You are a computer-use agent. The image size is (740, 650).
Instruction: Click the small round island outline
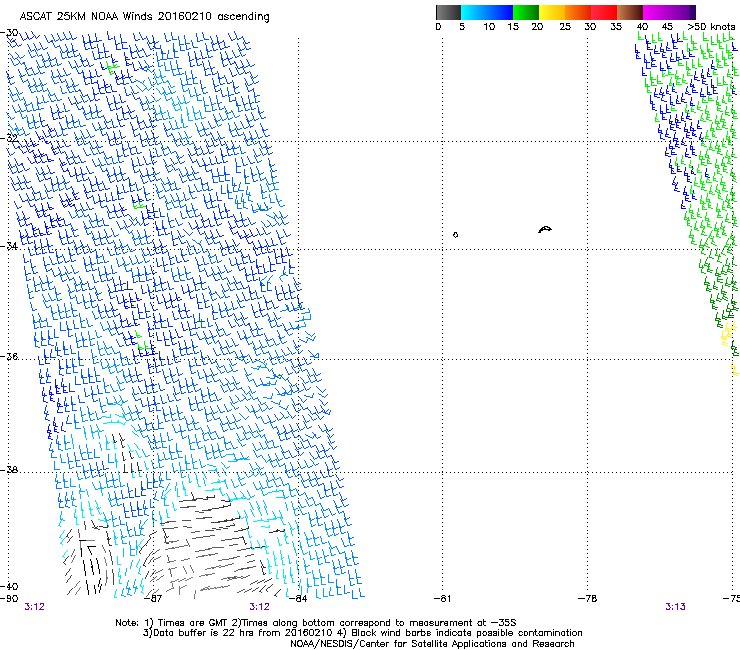pos(455,235)
